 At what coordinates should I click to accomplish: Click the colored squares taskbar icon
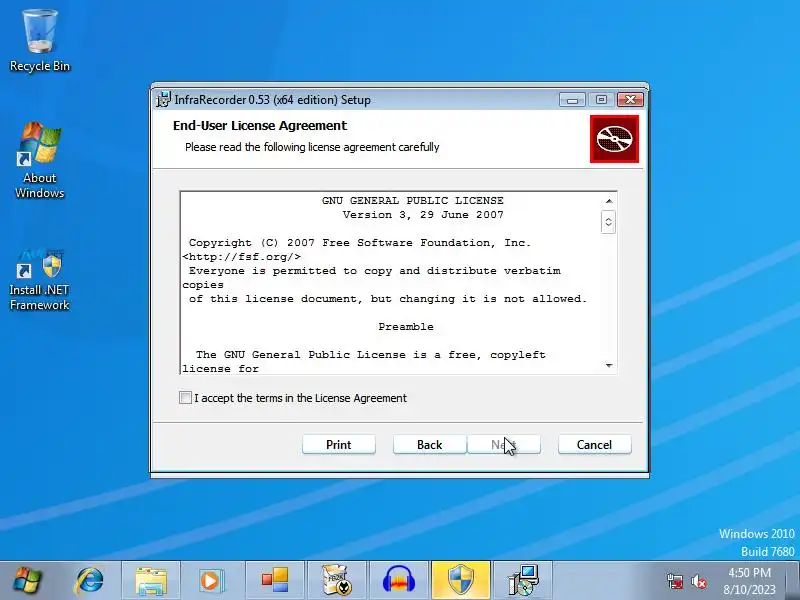tap(274, 580)
